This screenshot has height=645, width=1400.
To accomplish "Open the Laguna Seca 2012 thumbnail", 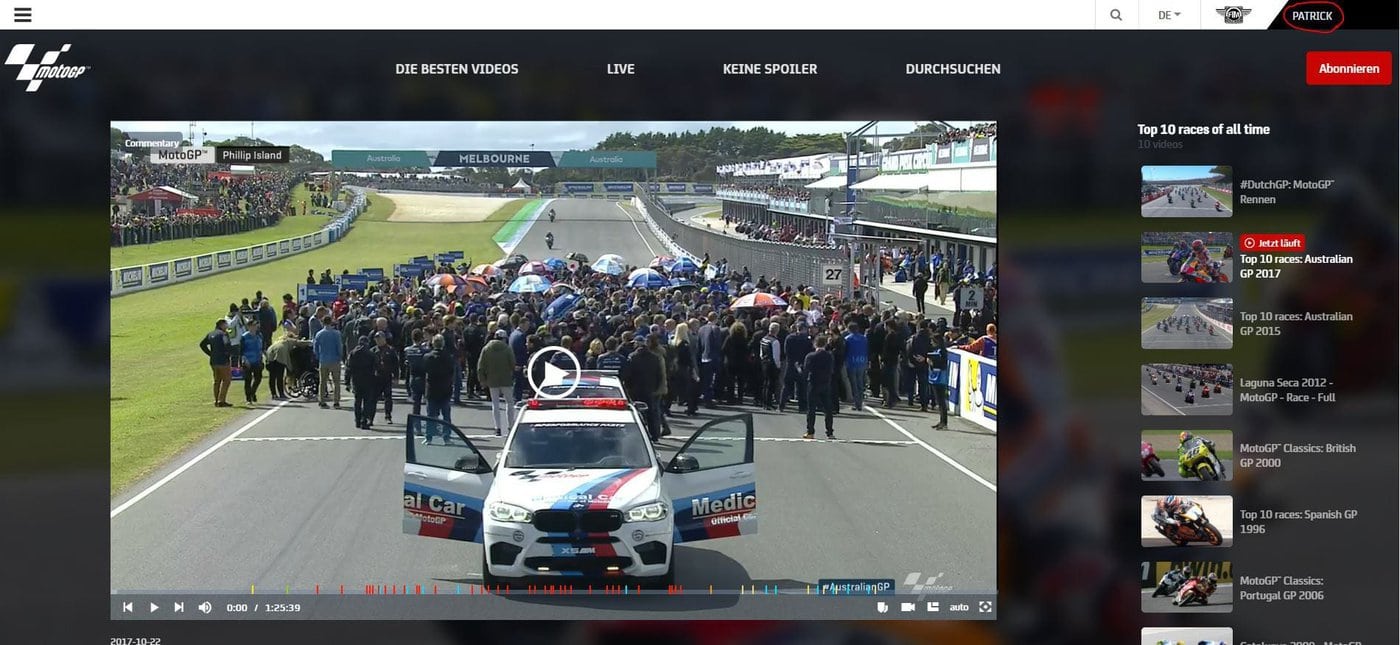I will pyautogui.click(x=1187, y=389).
